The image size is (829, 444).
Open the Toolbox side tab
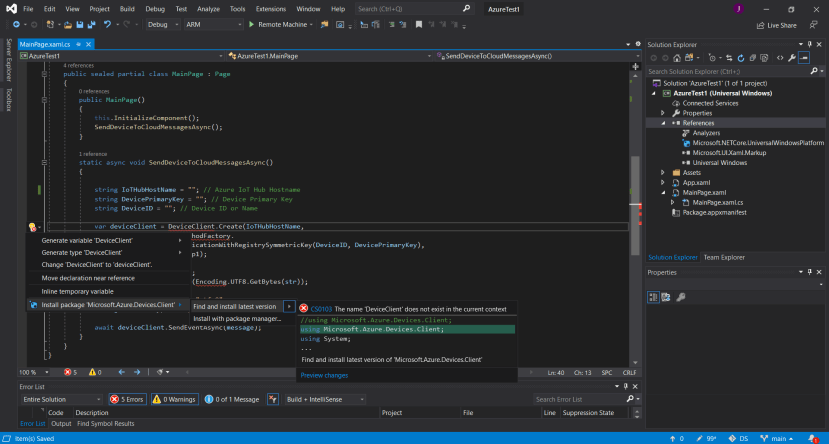click(8, 100)
